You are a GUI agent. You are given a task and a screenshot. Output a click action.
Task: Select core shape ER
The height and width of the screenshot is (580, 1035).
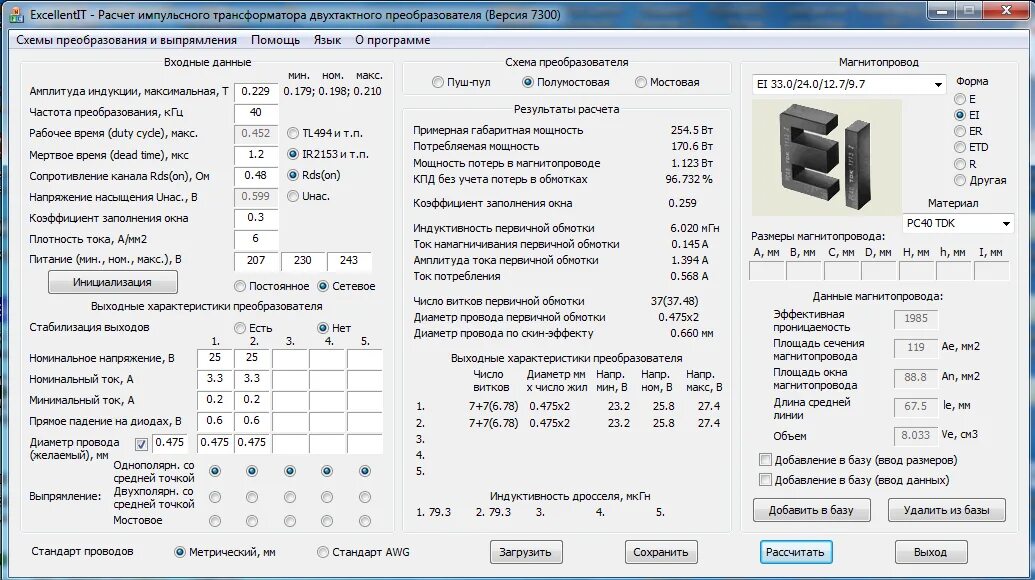(968, 131)
